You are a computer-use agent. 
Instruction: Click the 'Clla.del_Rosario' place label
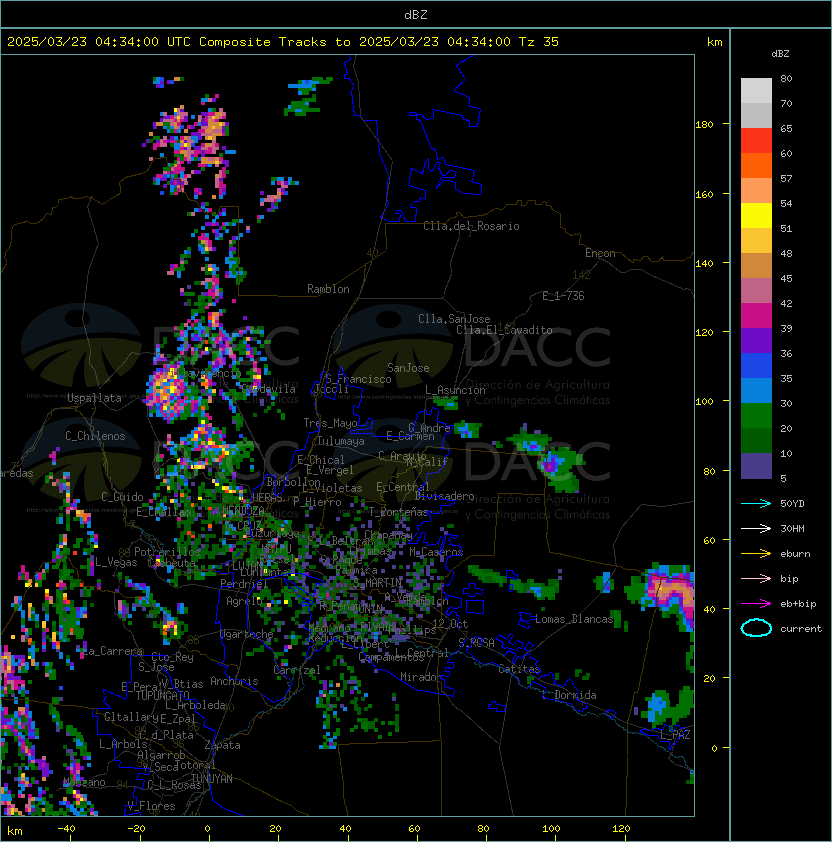point(471,226)
